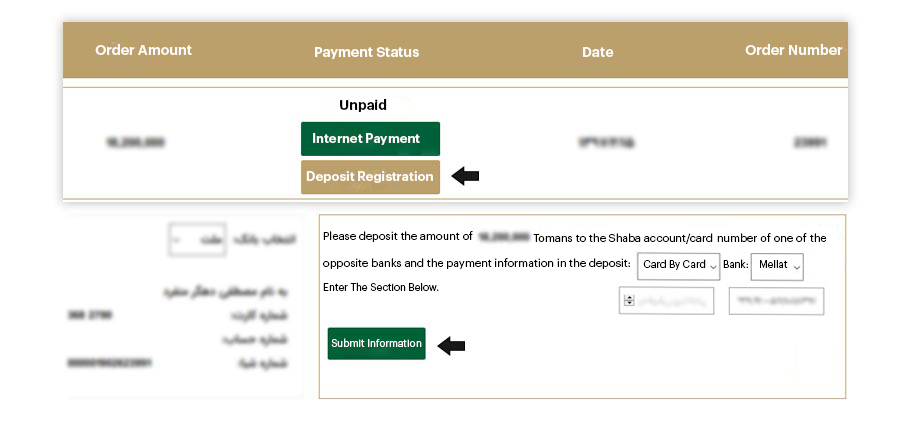Click the spinner arrows in the left deposit field
Viewport: 912px width, 426px height.
pos(628,301)
